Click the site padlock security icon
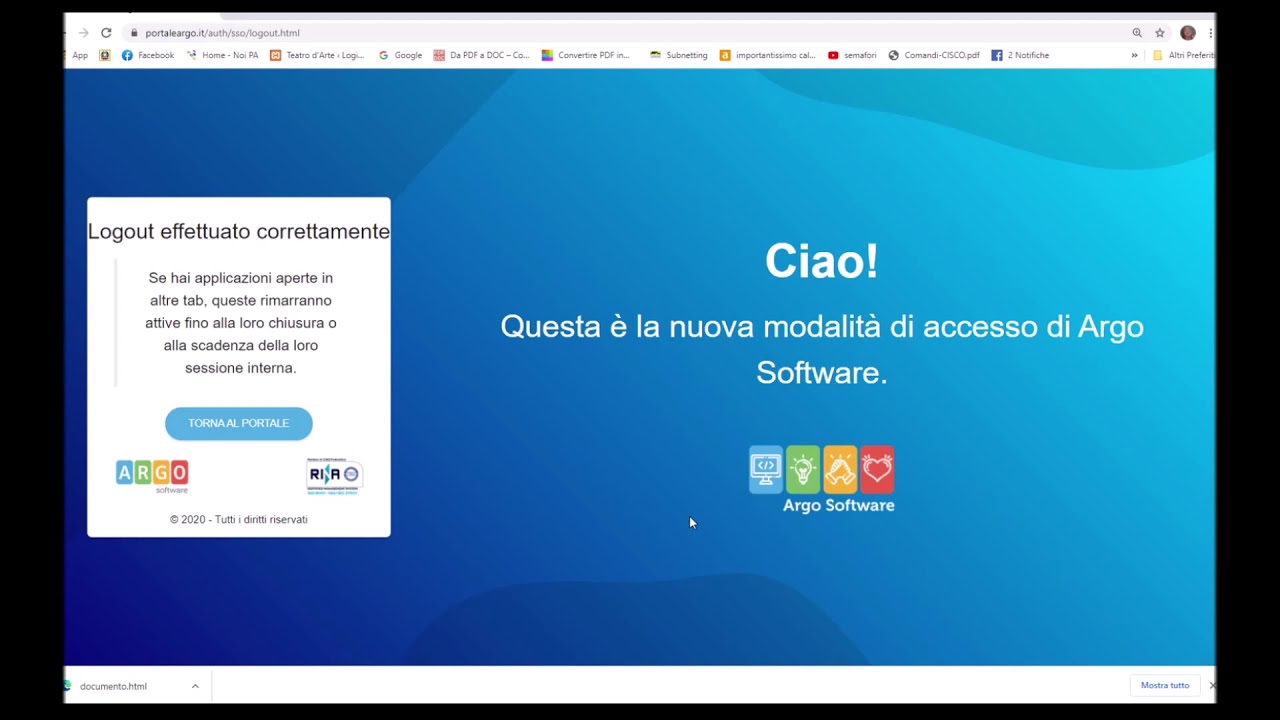The width and height of the screenshot is (1280, 720). (x=134, y=33)
